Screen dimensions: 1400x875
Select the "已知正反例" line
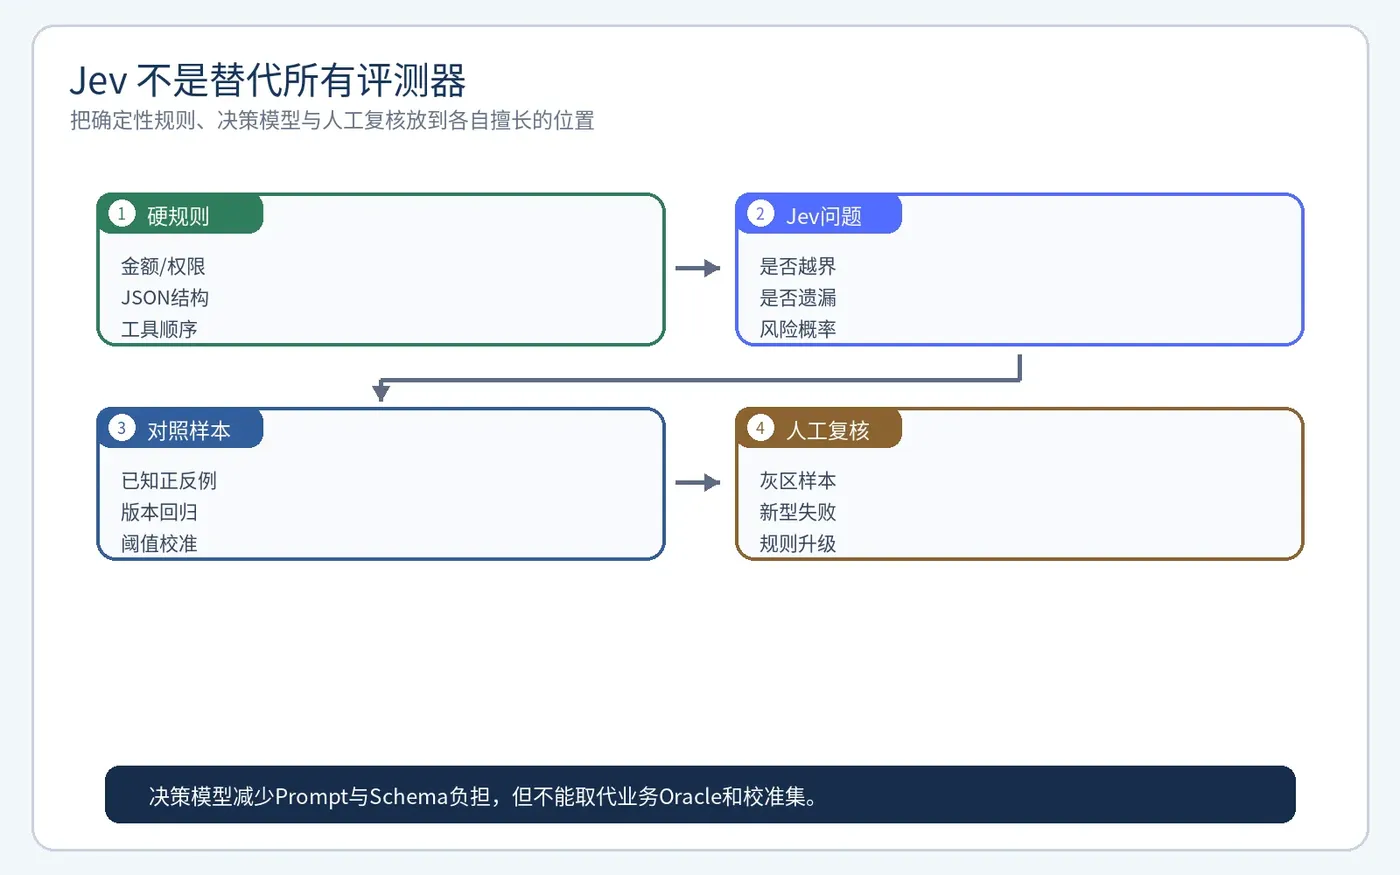(x=169, y=480)
